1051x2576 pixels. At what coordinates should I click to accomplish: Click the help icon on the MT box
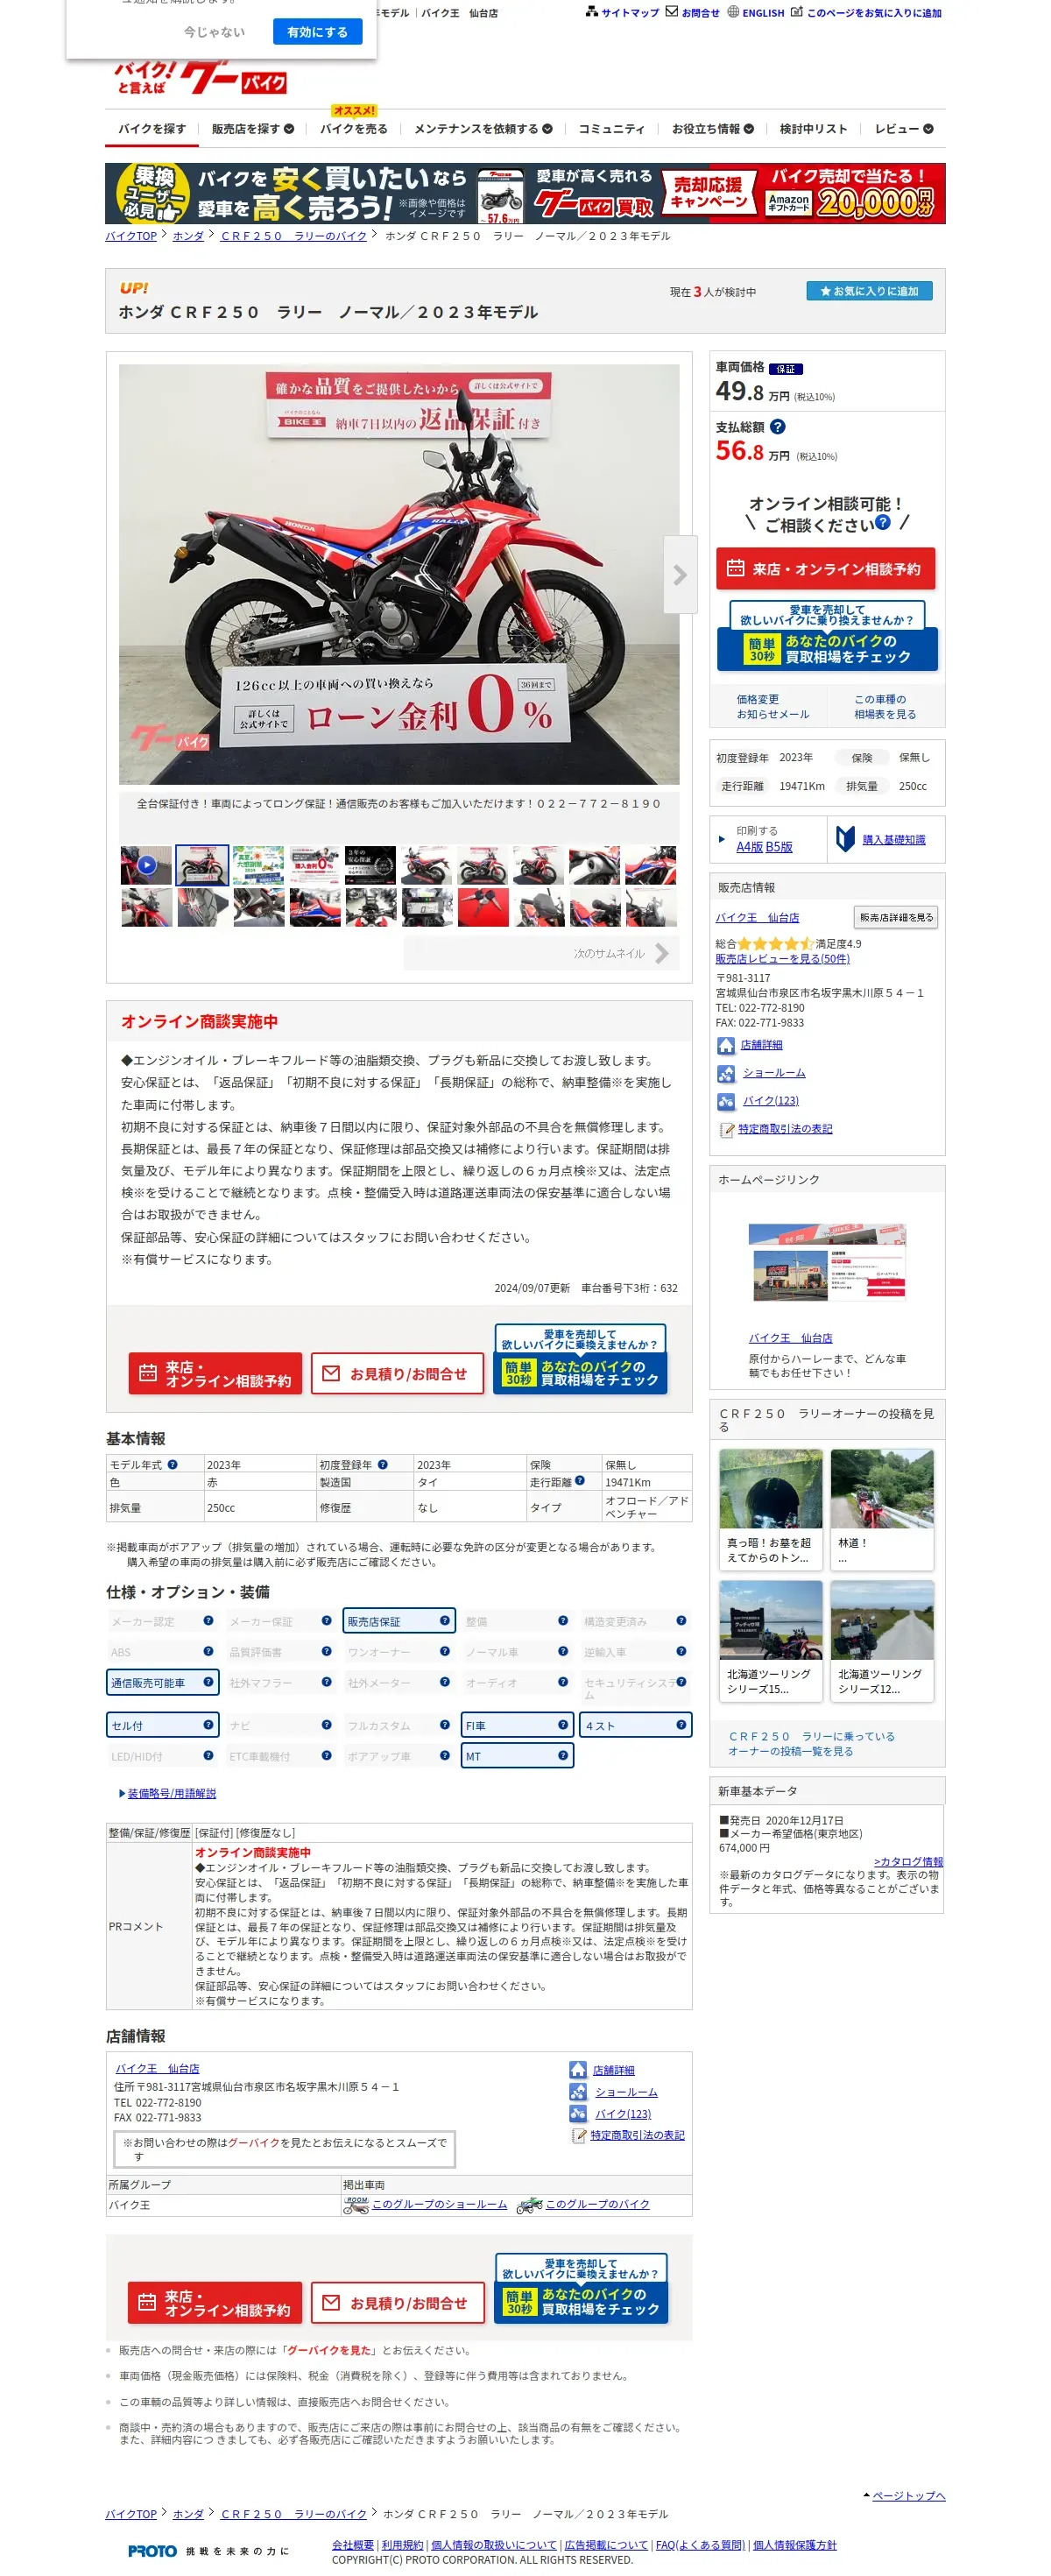563,1755
